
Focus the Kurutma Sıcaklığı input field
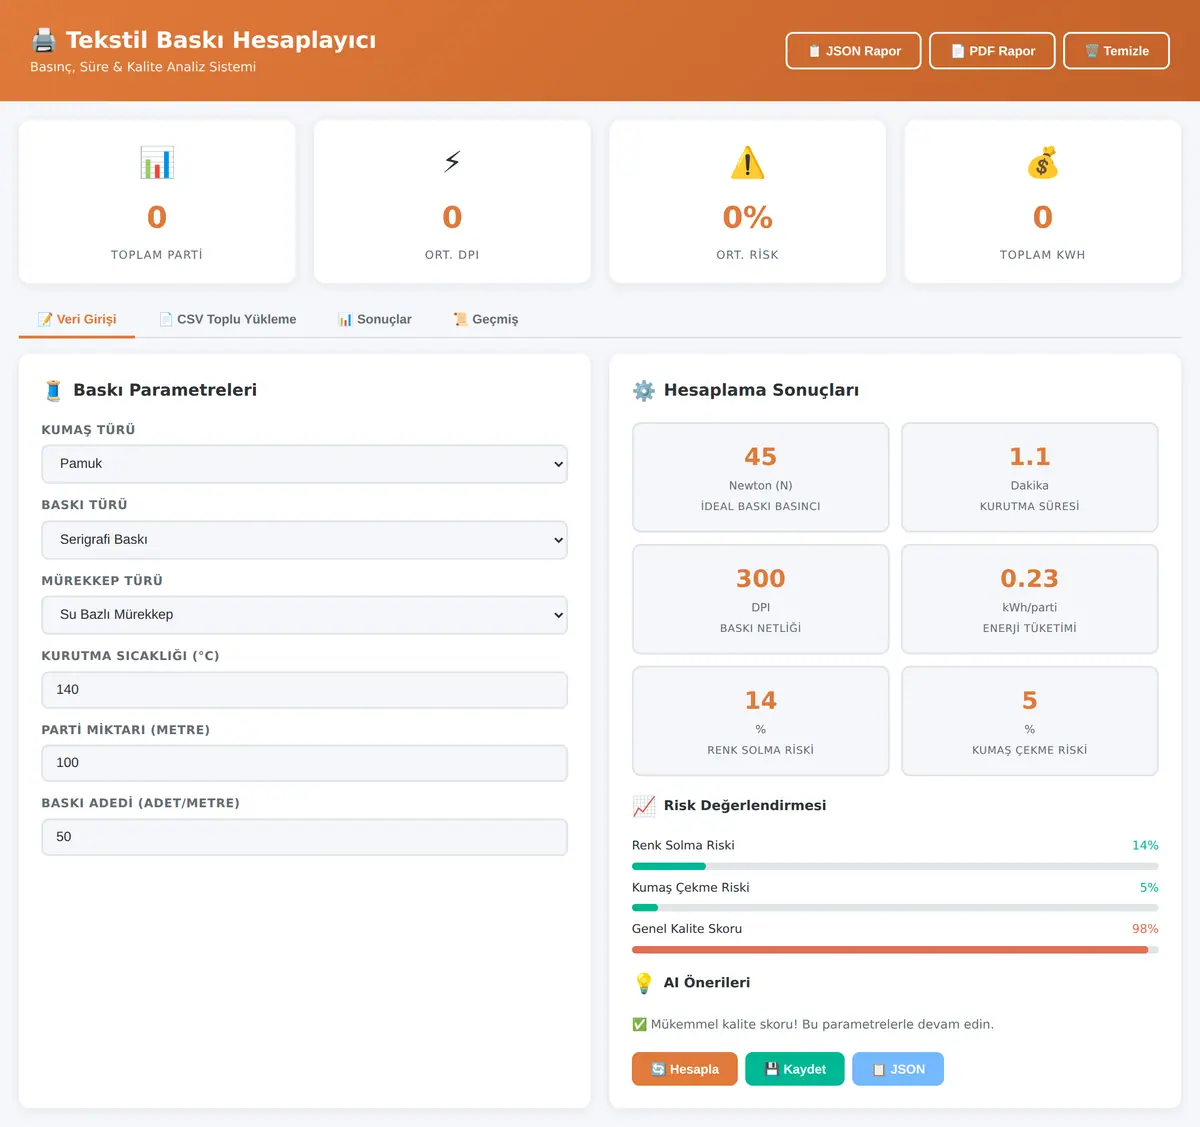coord(304,690)
